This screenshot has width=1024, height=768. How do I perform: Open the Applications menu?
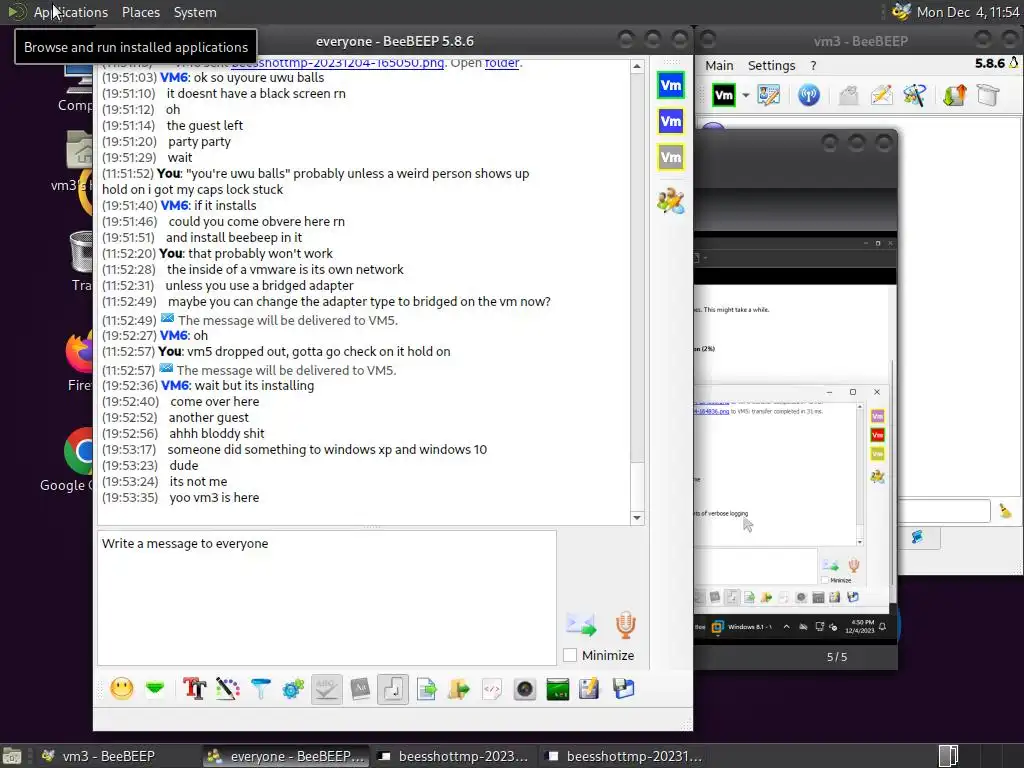(x=71, y=12)
